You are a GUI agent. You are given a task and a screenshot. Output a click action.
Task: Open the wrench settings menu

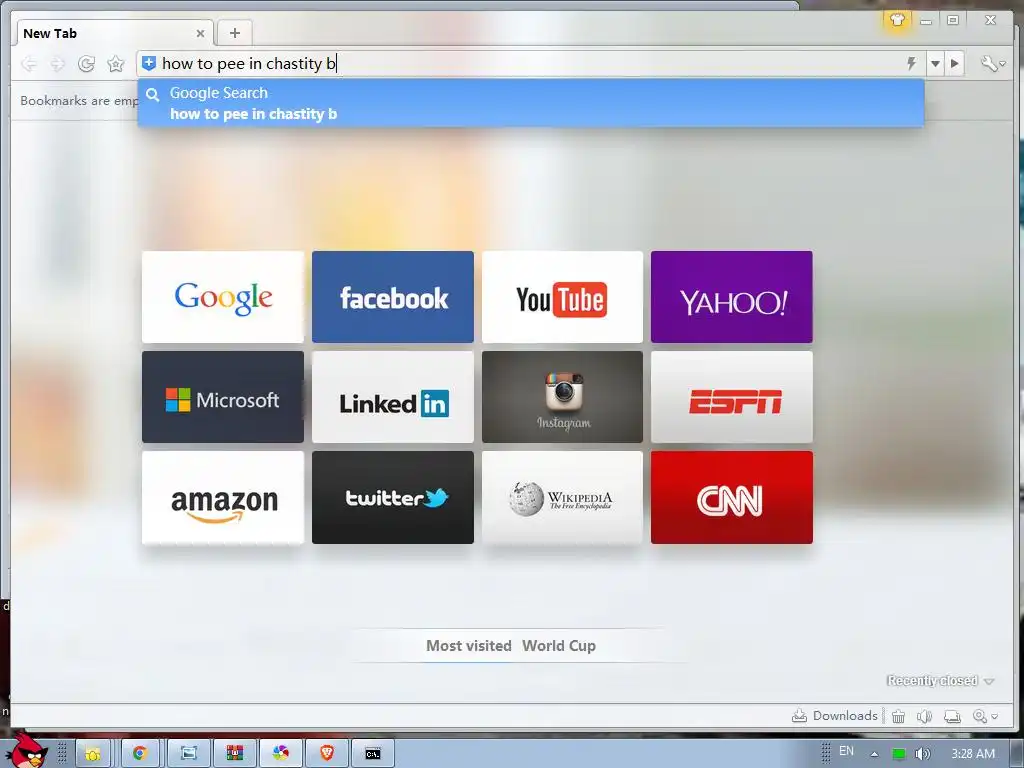click(x=992, y=63)
